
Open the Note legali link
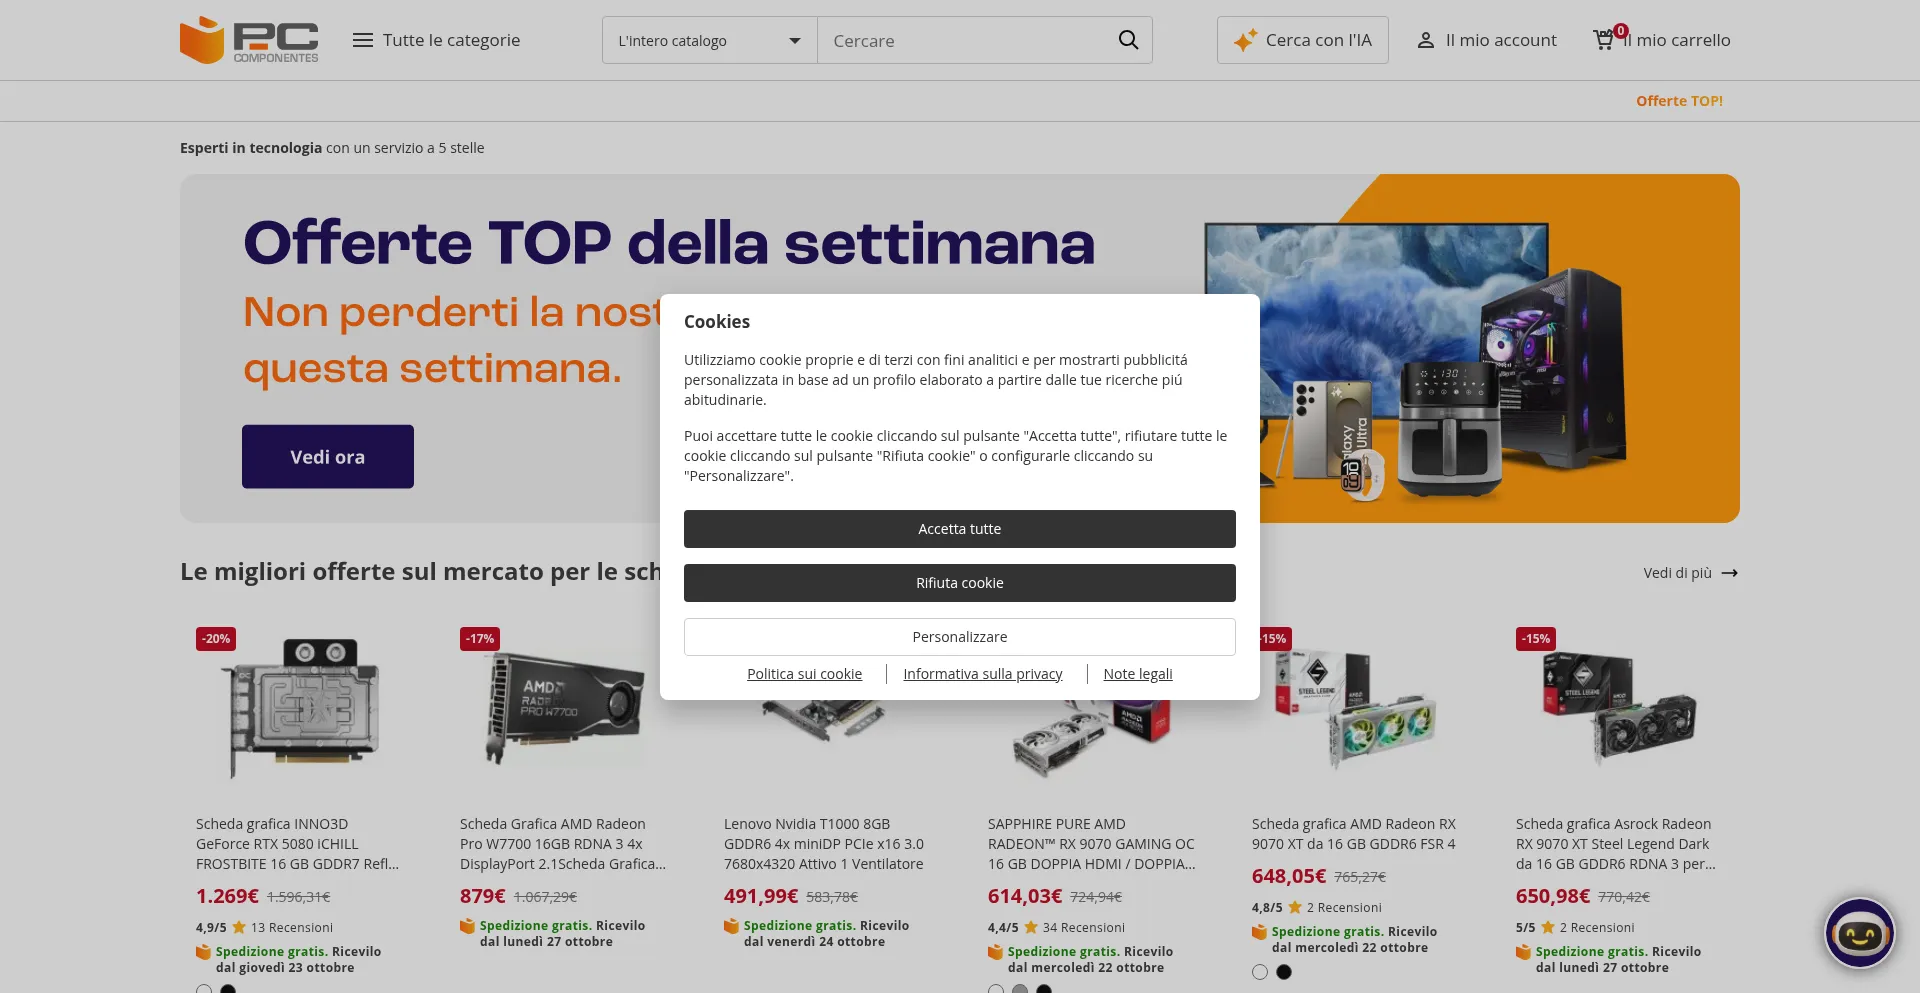coord(1138,674)
